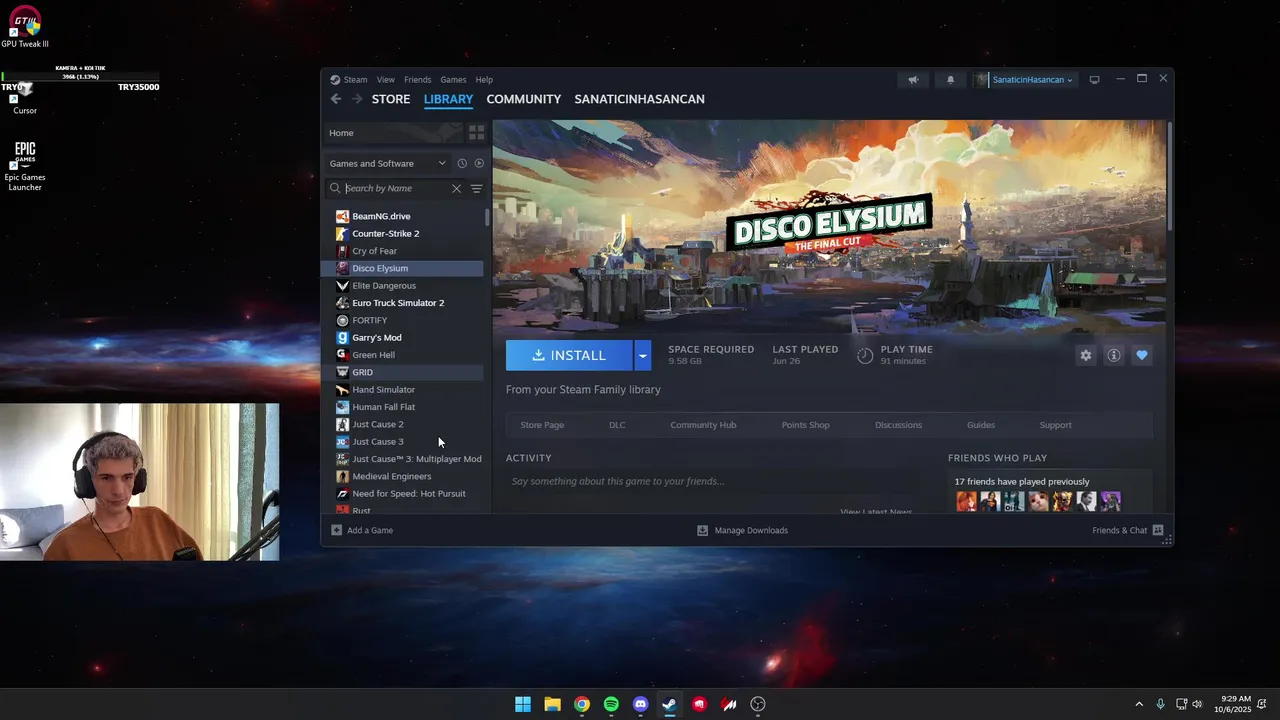Screen dimensions: 1280x720
Task: Open the Steam notifications bell
Action: 950,80
